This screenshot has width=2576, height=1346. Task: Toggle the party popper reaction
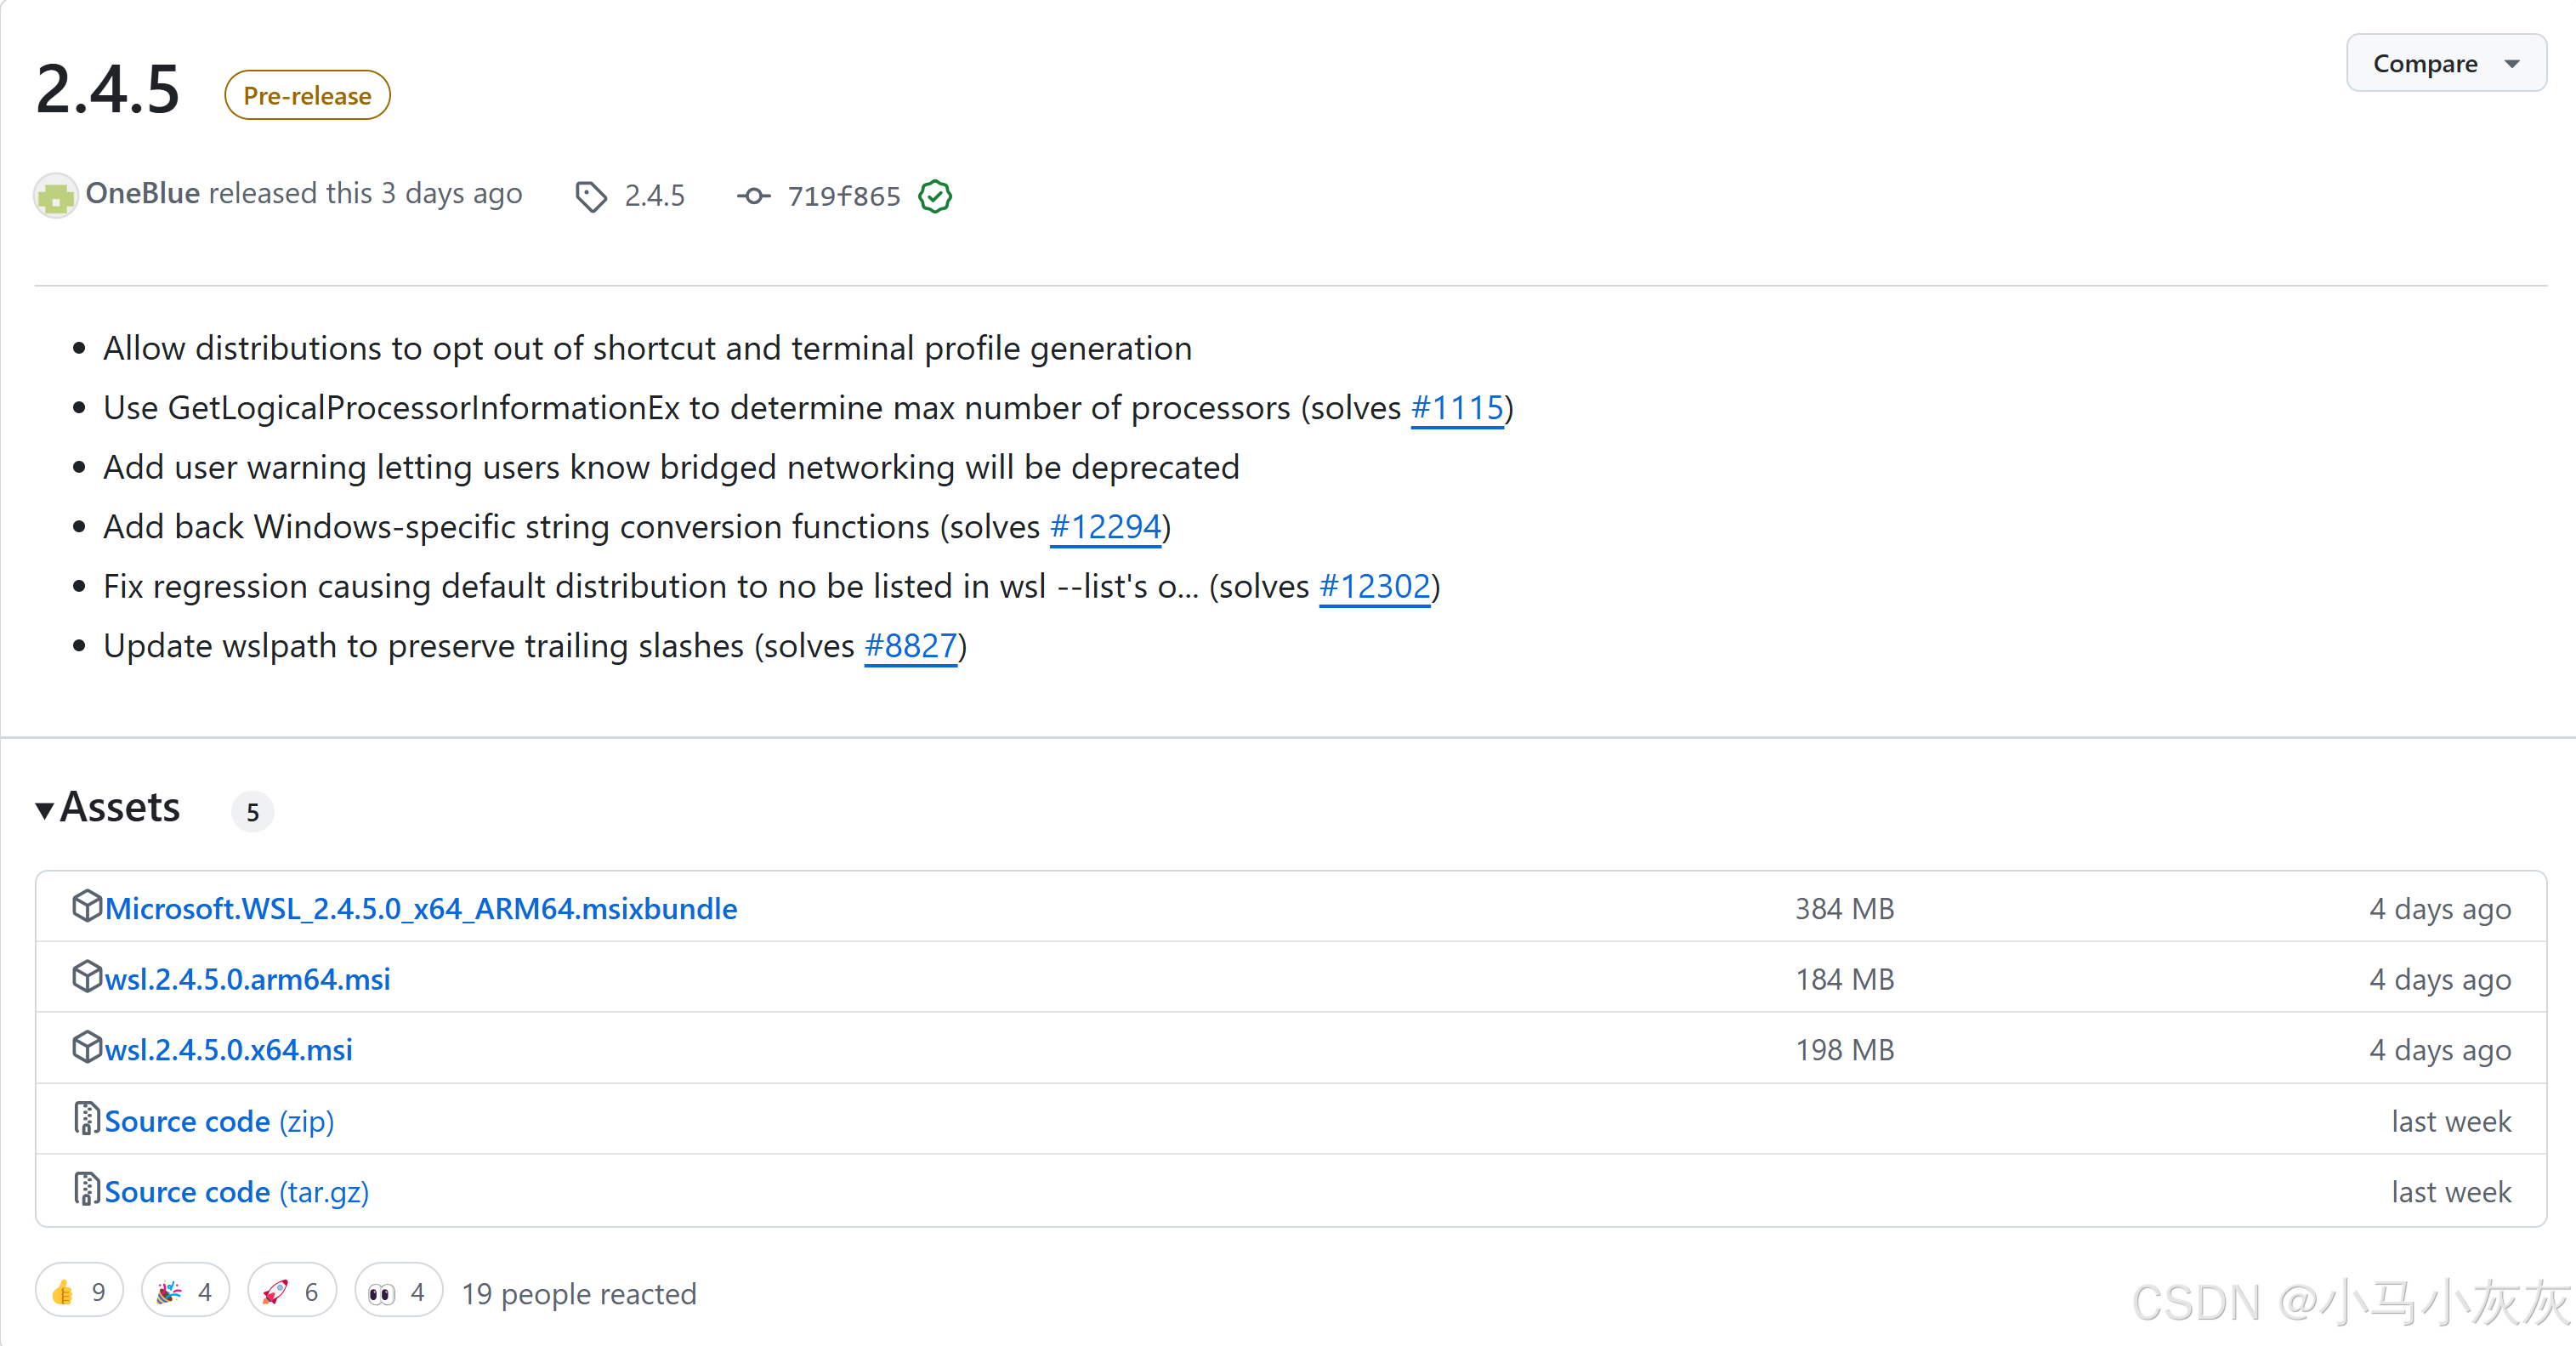pyautogui.click(x=185, y=1292)
